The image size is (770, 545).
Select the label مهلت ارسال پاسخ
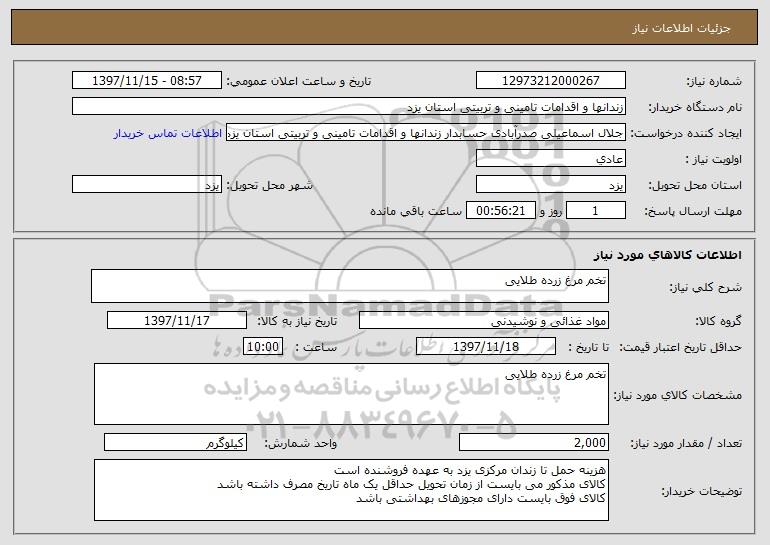coord(693,211)
